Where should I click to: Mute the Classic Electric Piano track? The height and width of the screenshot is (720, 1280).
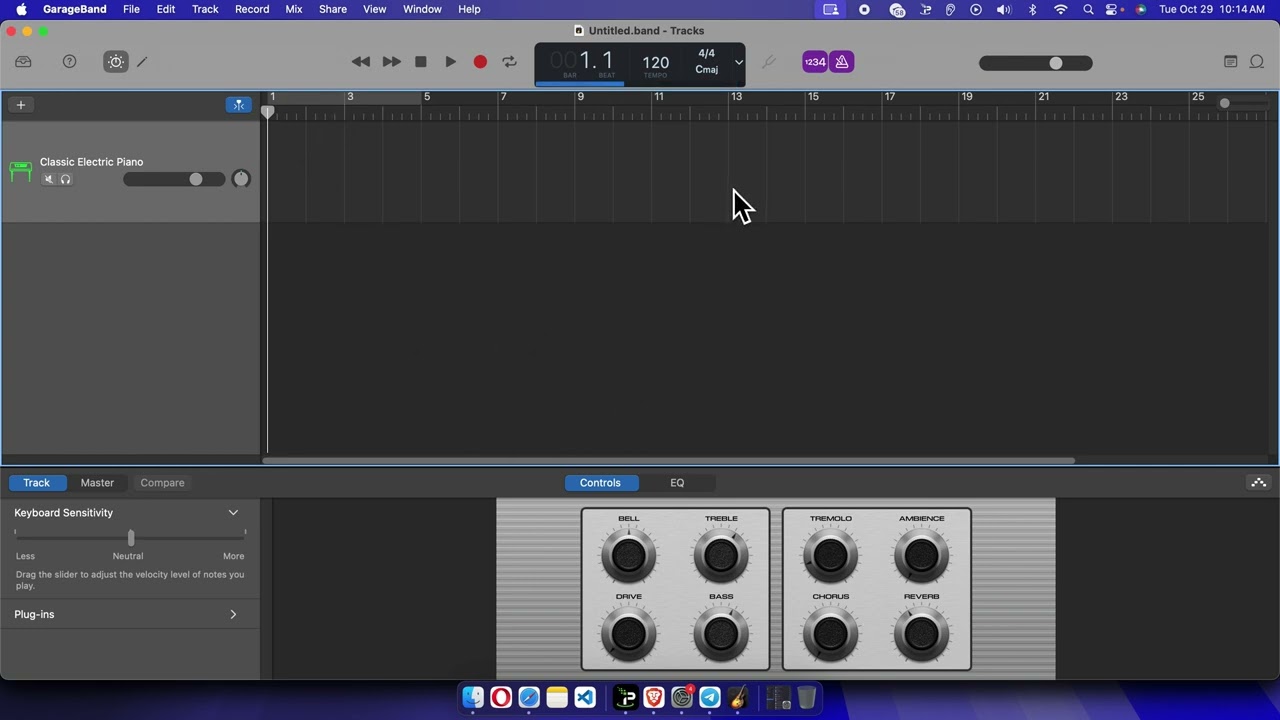[x=48, y=179]
